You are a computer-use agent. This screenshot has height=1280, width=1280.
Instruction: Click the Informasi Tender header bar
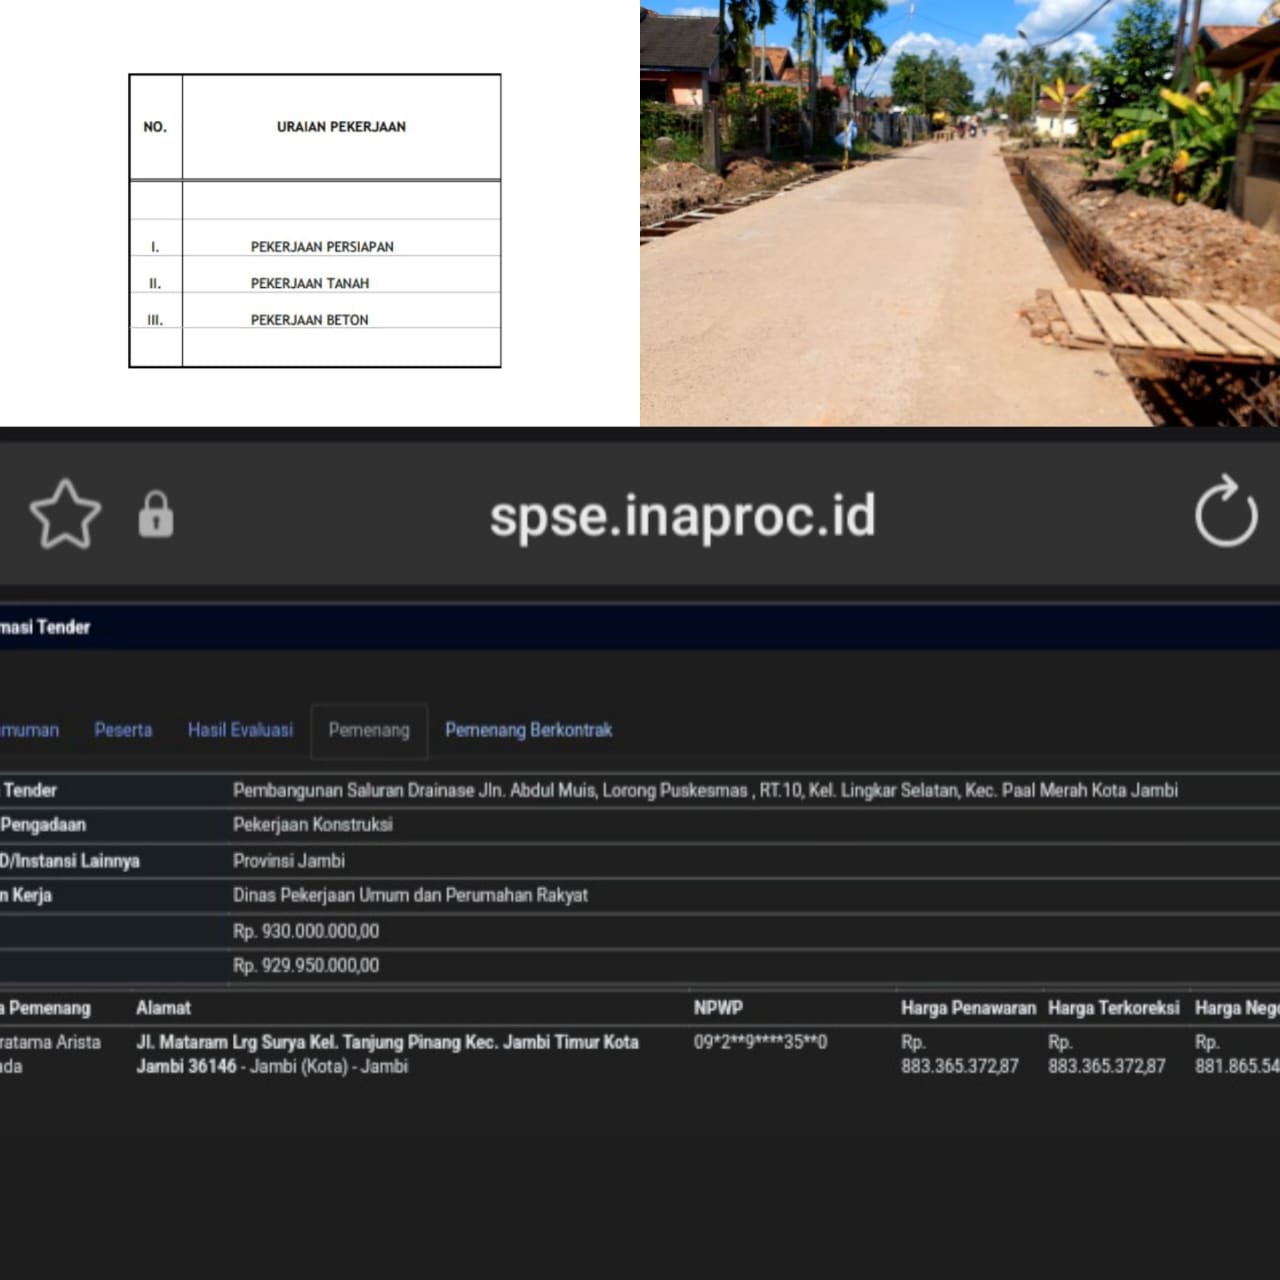[640, 627]
